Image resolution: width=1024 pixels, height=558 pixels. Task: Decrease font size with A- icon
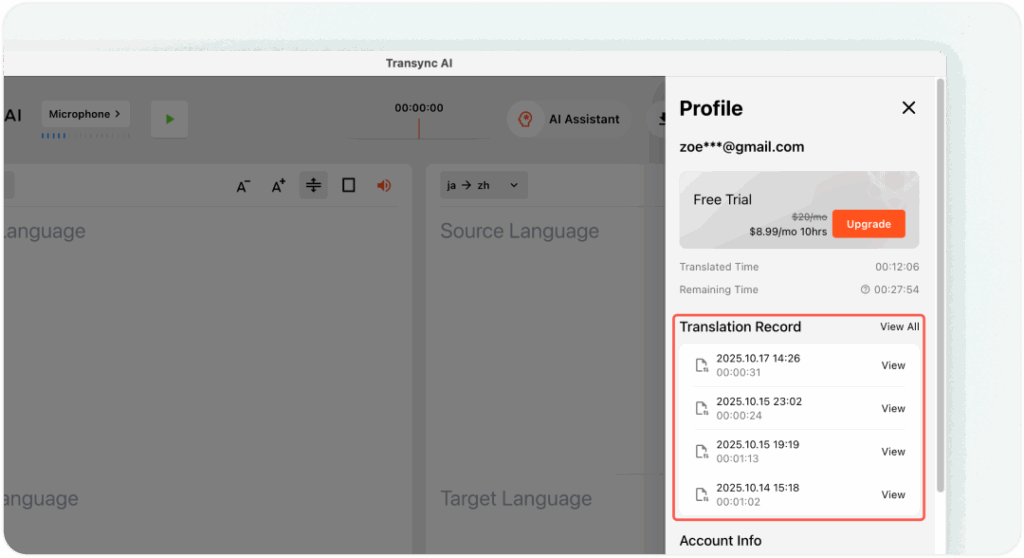243,186
